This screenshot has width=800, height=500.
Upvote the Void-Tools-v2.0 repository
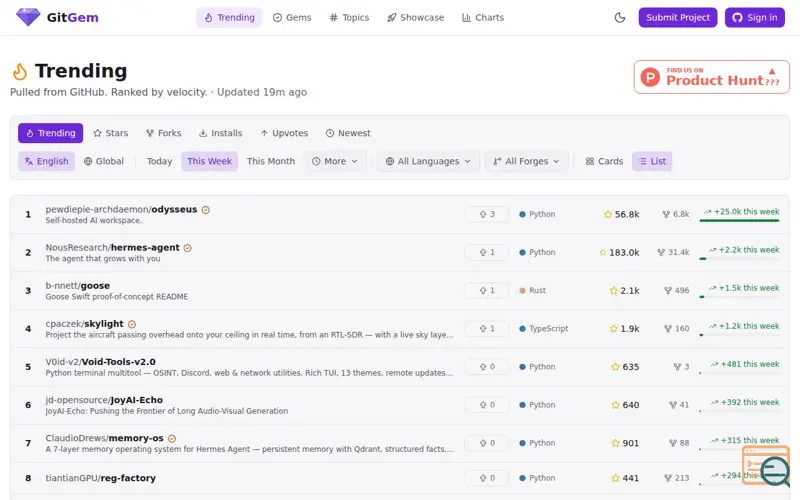(487, 367)
